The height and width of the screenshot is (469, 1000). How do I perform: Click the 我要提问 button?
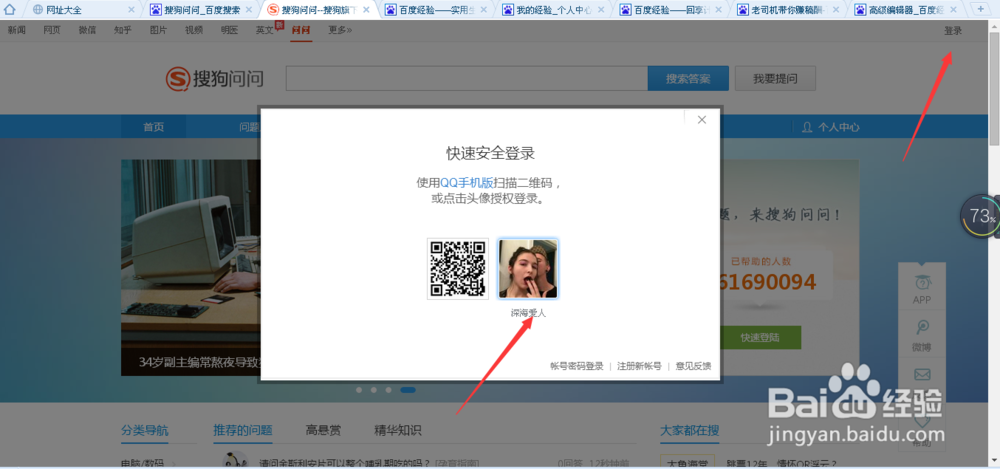[775, 78]
